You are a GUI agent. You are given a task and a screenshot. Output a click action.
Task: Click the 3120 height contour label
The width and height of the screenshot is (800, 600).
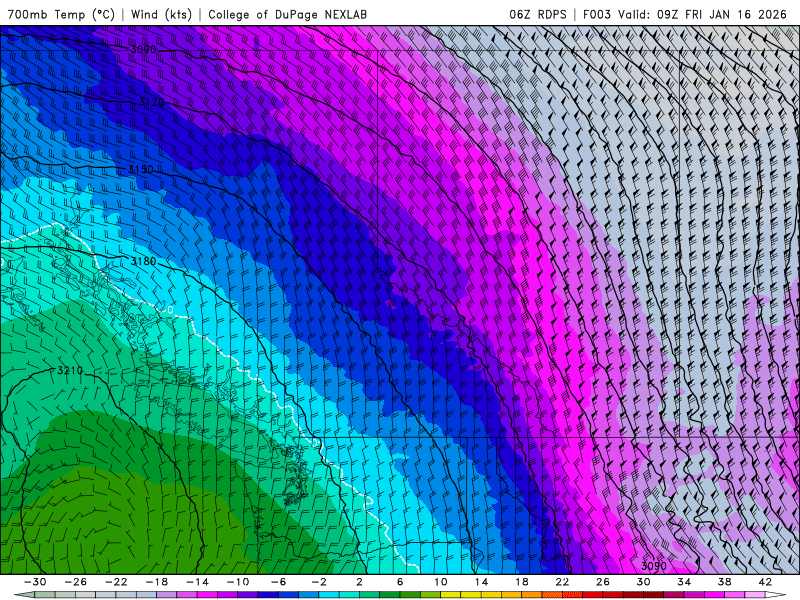(152, 102)
